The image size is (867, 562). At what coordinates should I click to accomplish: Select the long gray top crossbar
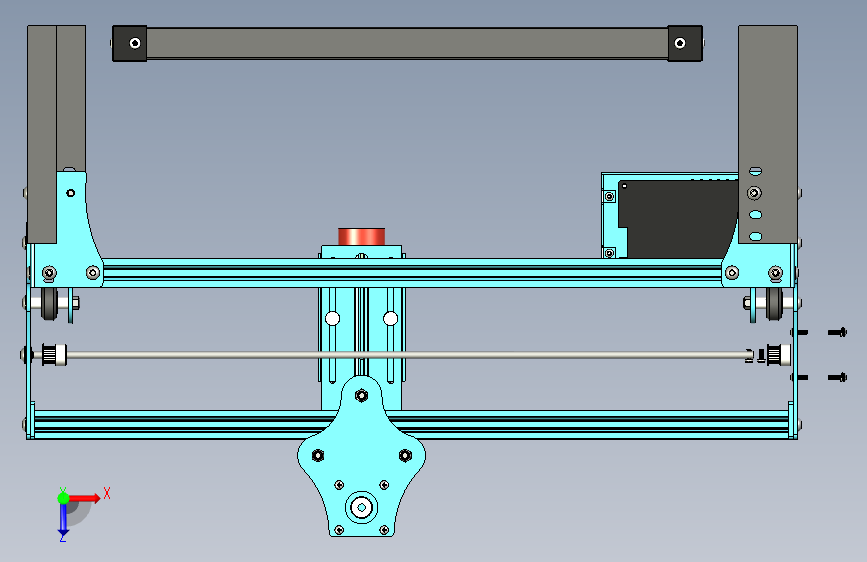(x=407, y=43)
